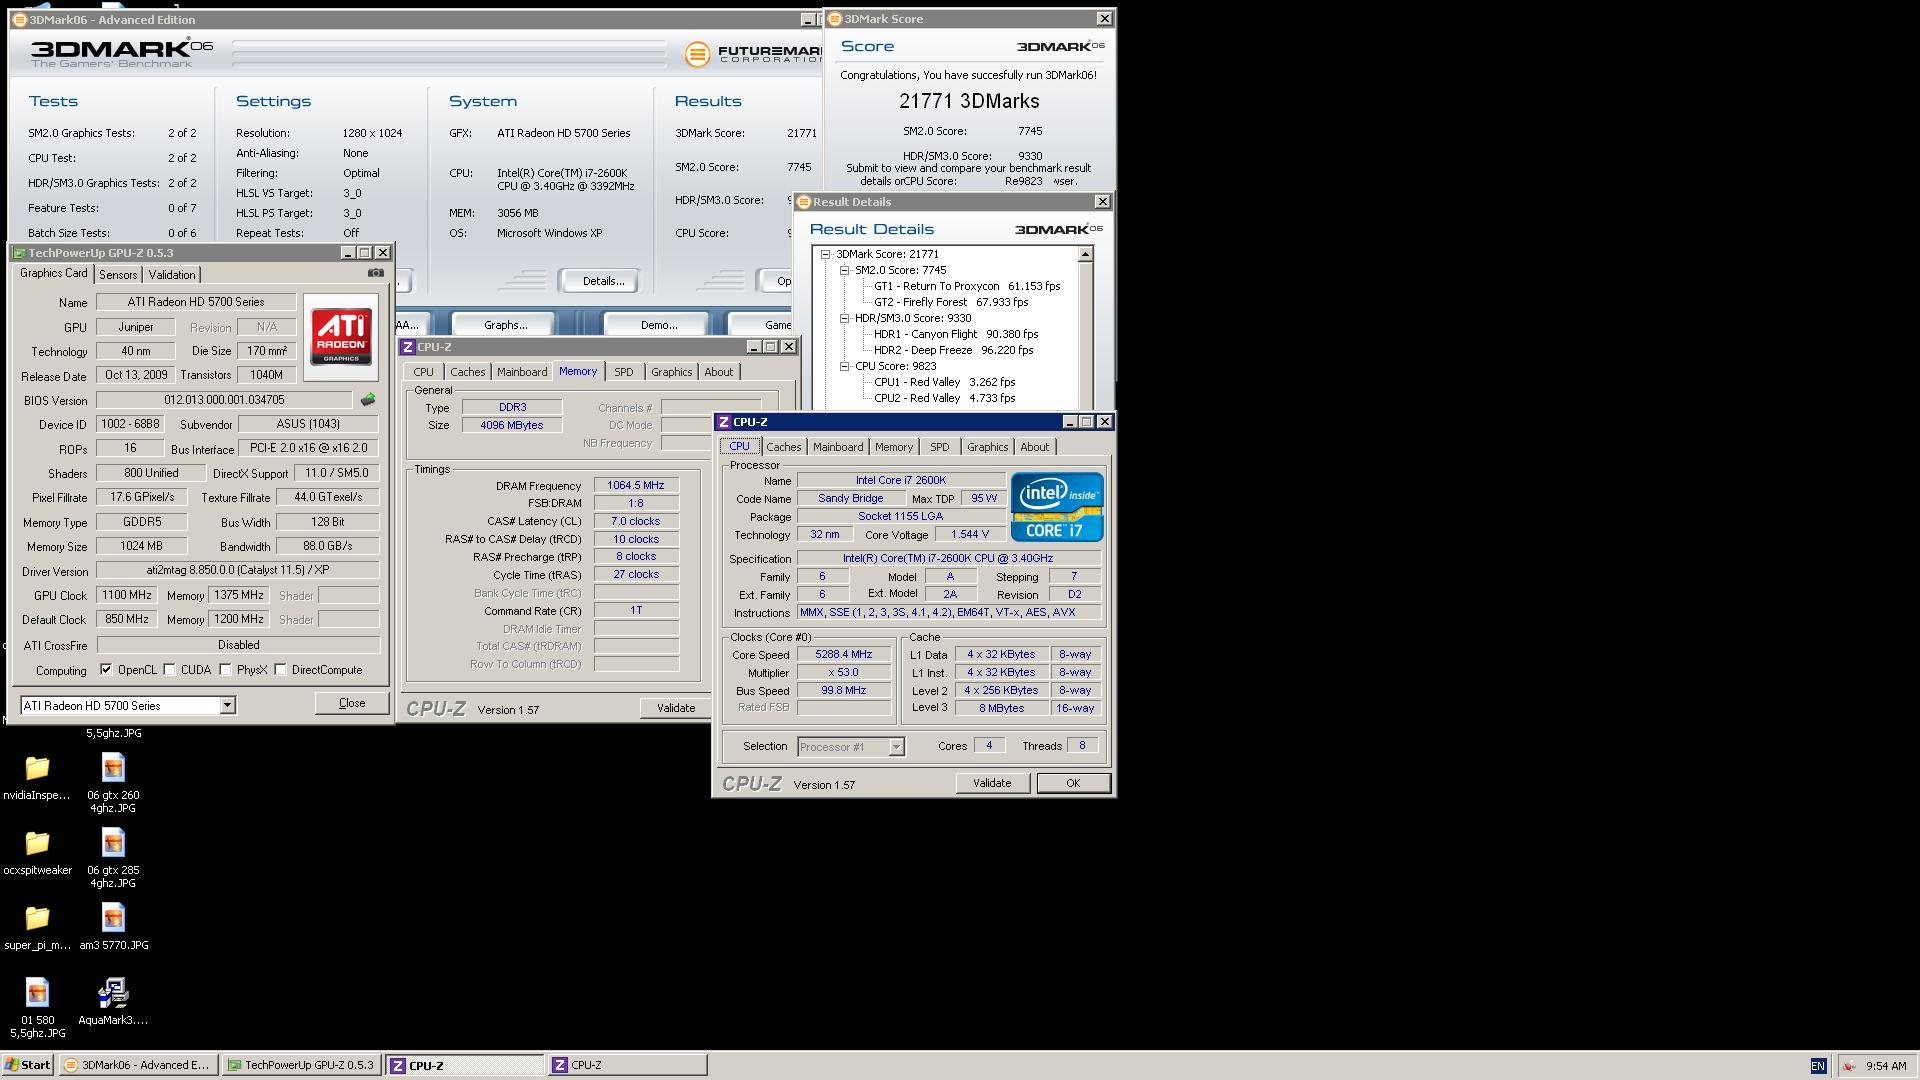Switch to the second CPU-Z taskbar button

point(628,1065)
